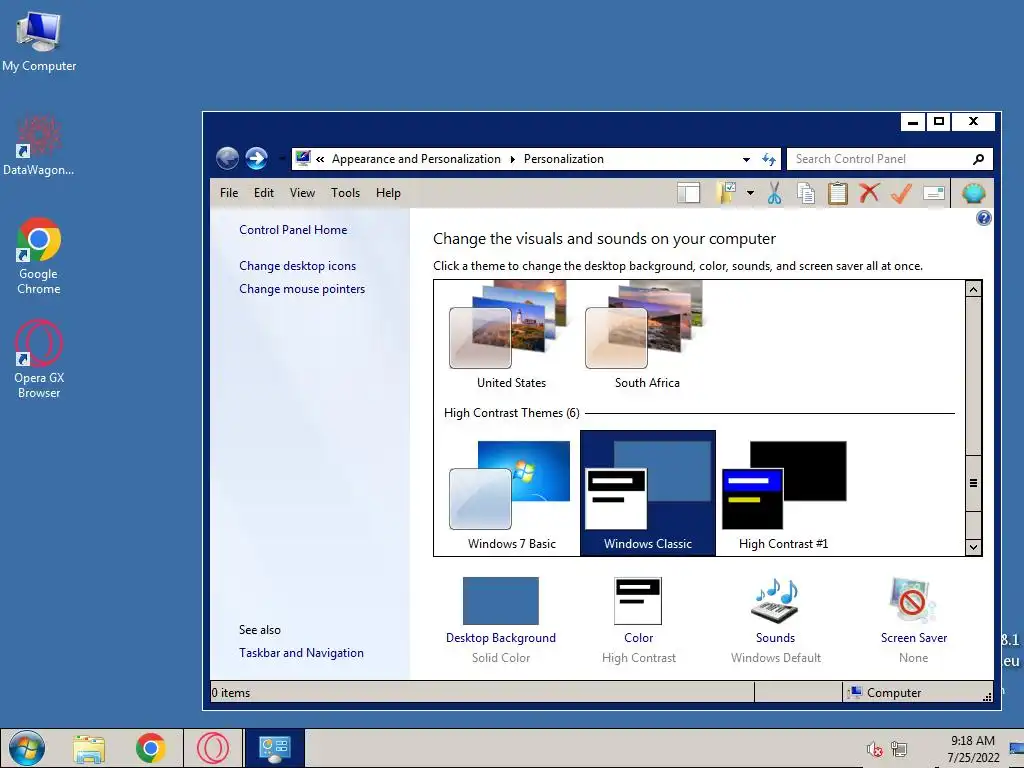
Task: Open My Computer desktop icon
Action: [x=39, y=42]
